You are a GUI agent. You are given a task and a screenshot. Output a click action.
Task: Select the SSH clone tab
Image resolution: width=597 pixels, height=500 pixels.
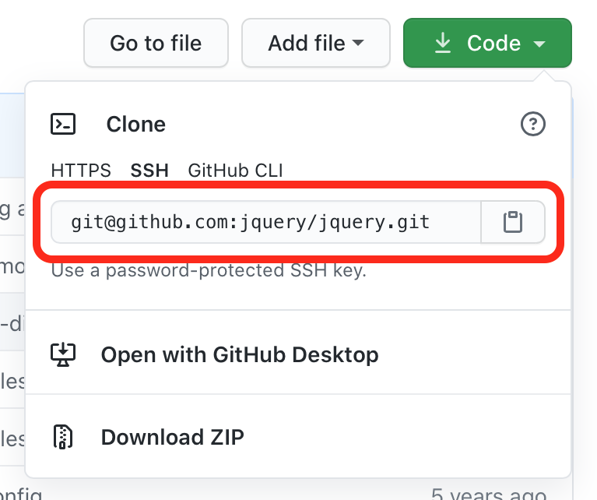point(149,170)
